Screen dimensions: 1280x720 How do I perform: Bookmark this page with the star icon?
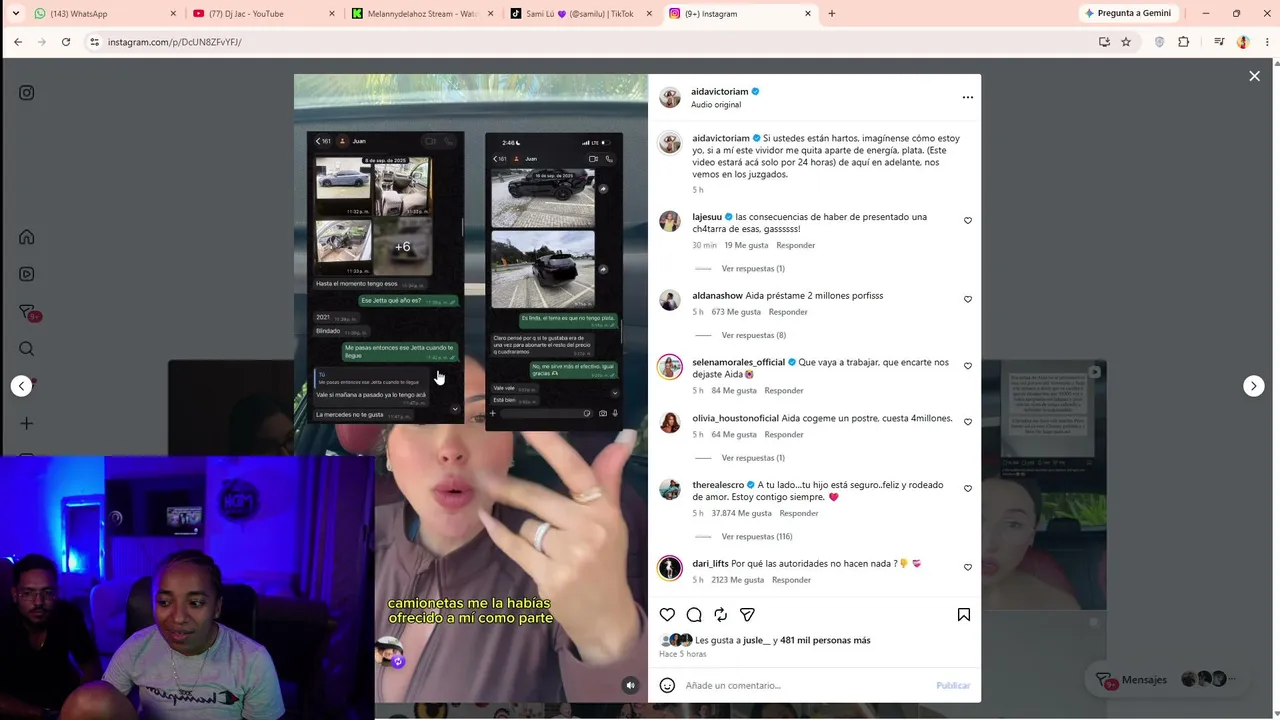tap(1126, 42)
